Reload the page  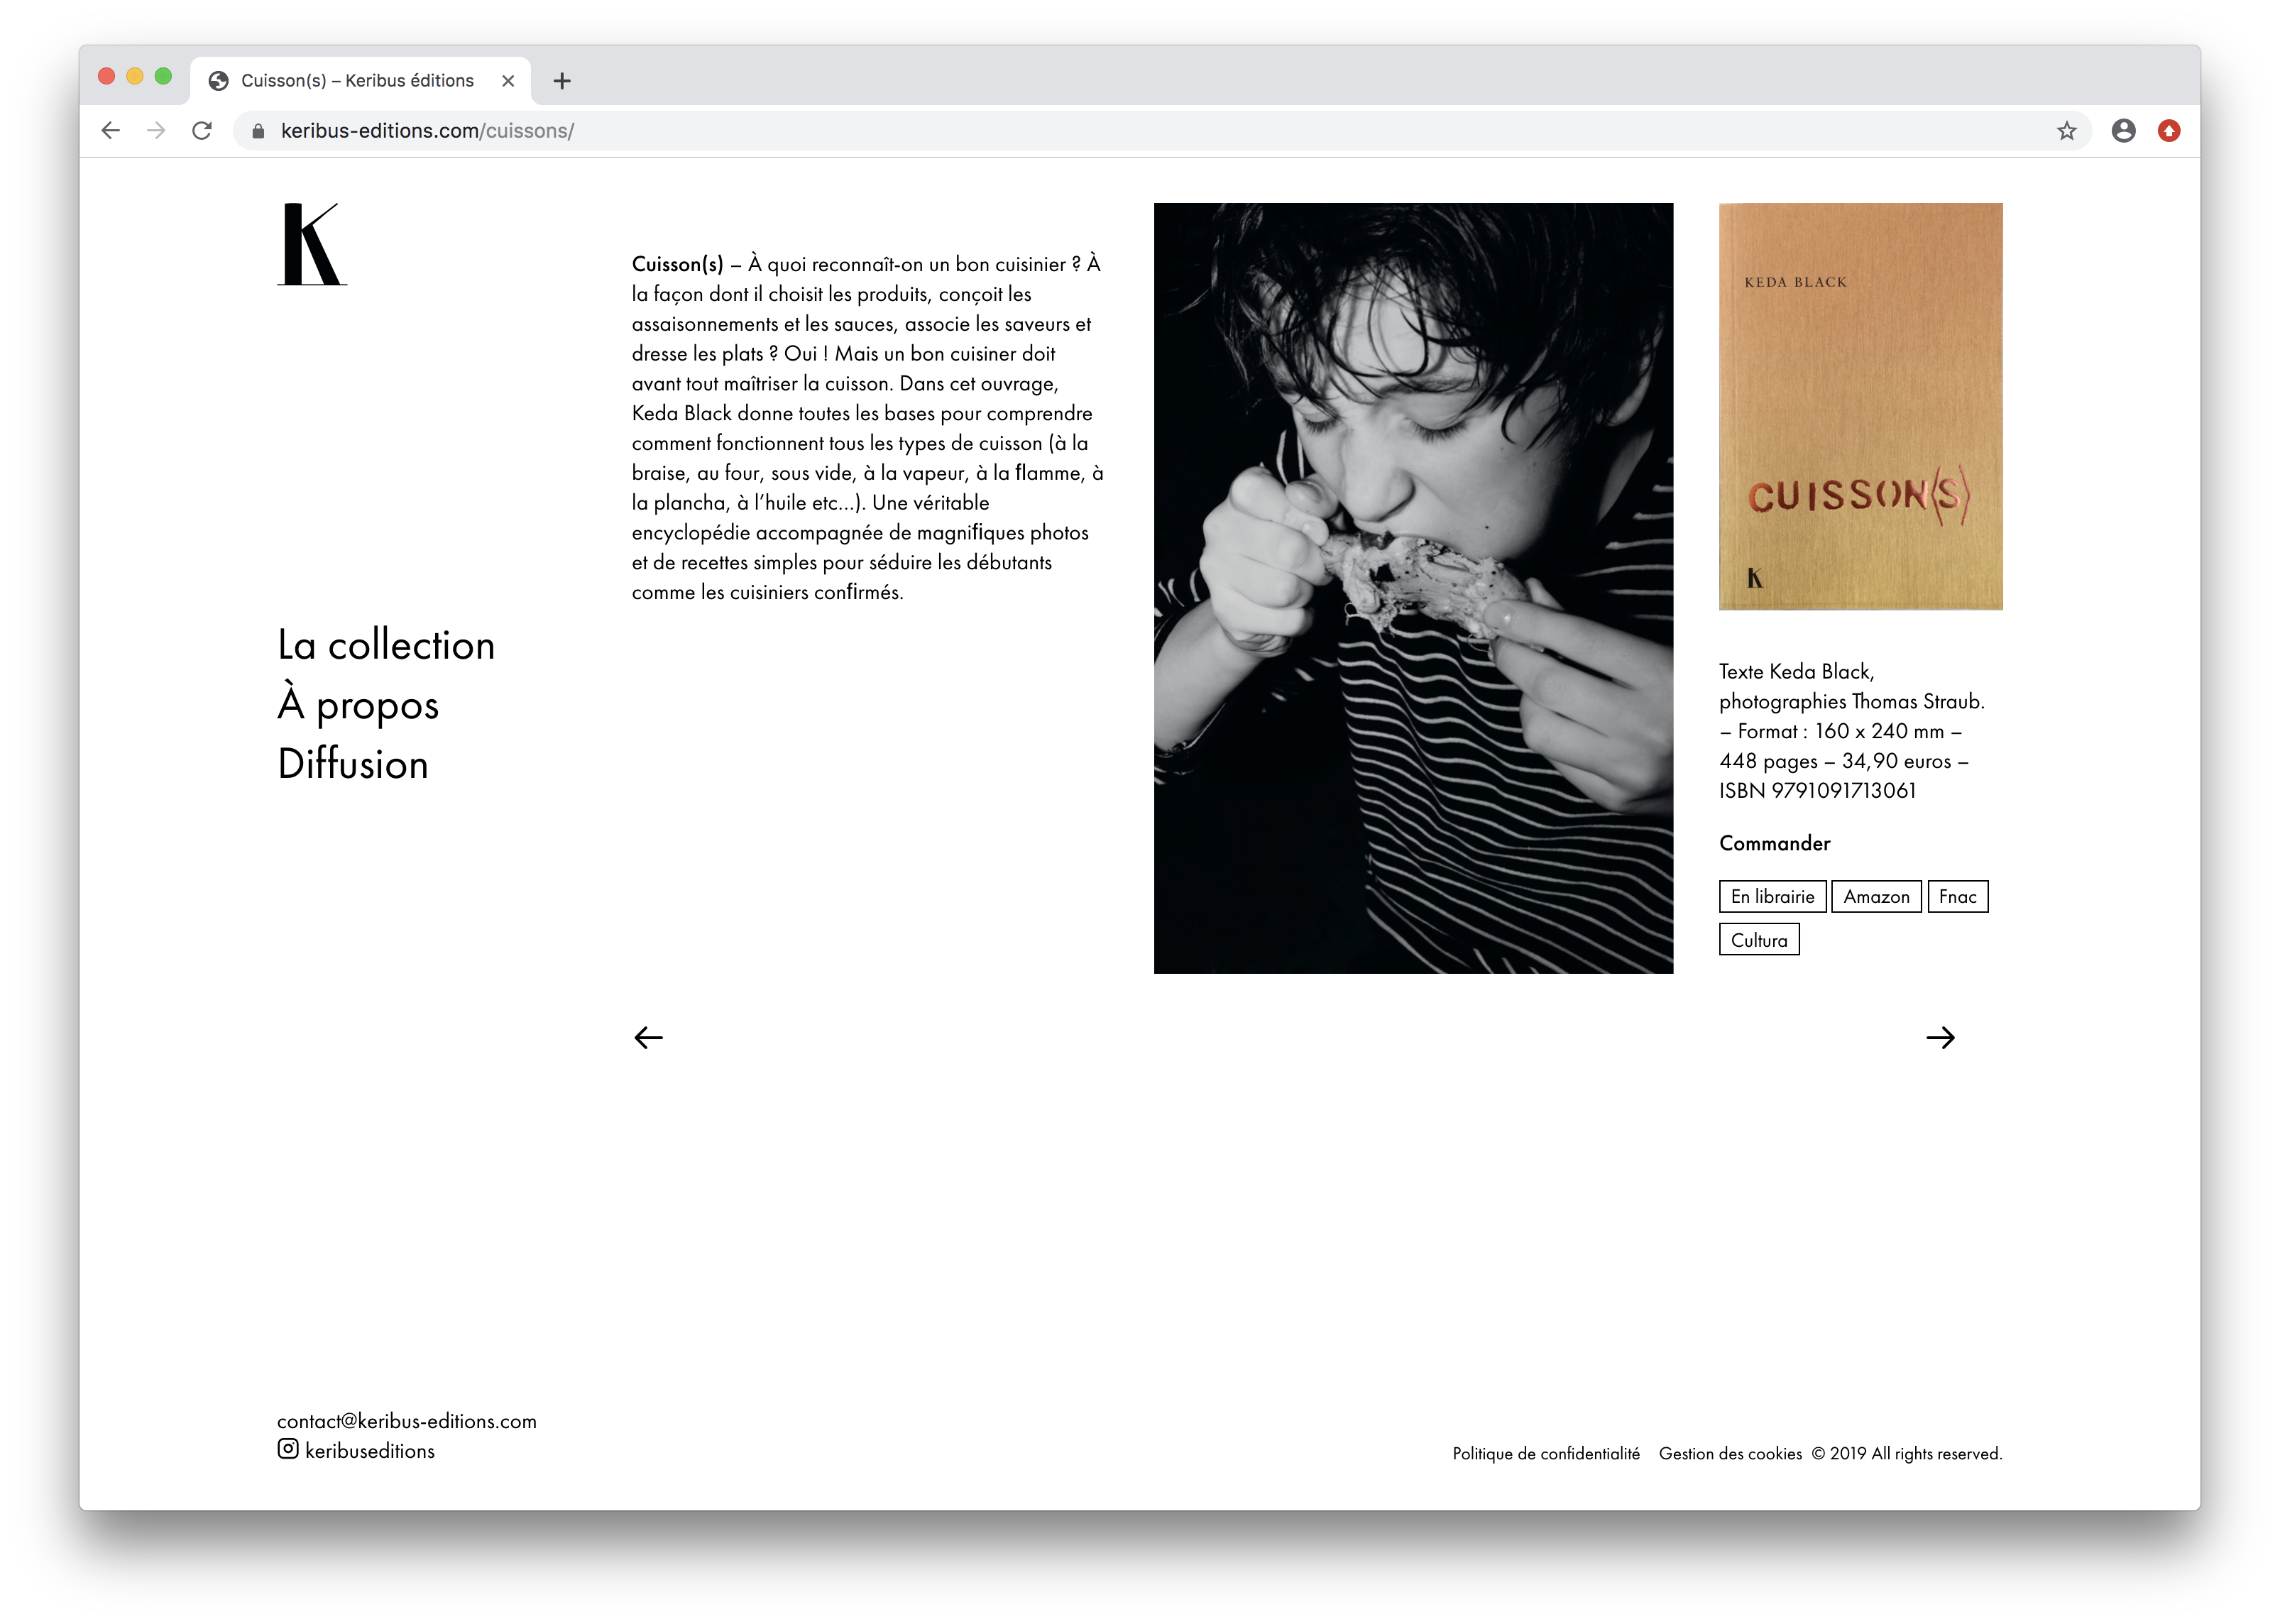(202, 131)
